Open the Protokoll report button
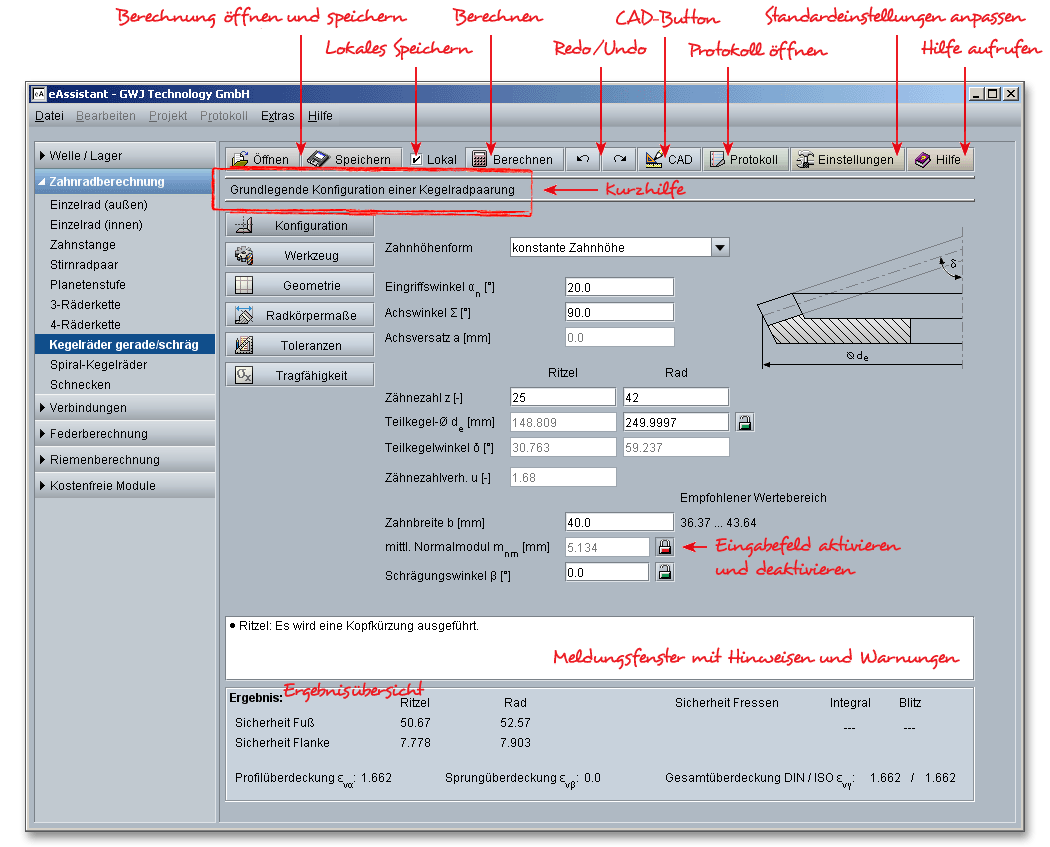This screenshot has height=847, width=1050. pos(743,159)
